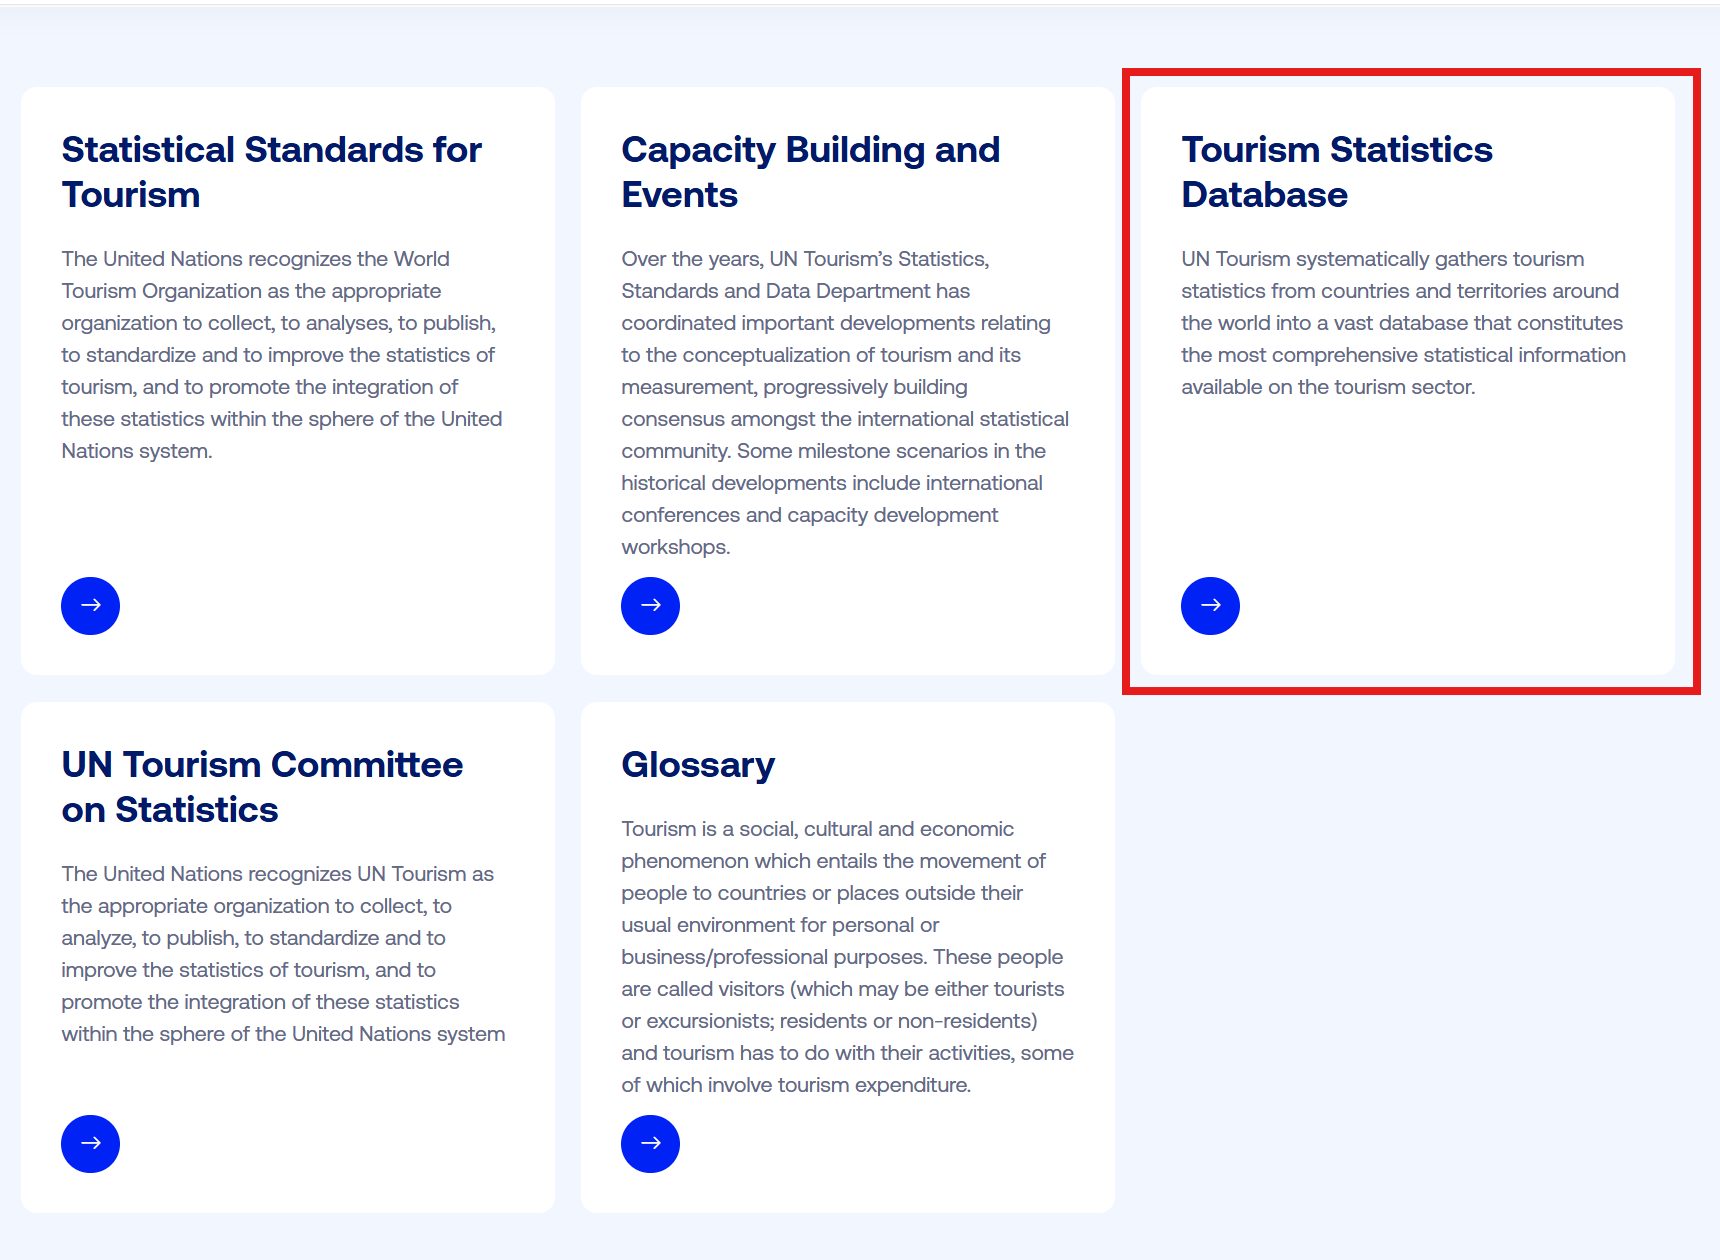
Task: Click the description 'Tourism is a social, cultural and economic'
Action: pos(847,956)
